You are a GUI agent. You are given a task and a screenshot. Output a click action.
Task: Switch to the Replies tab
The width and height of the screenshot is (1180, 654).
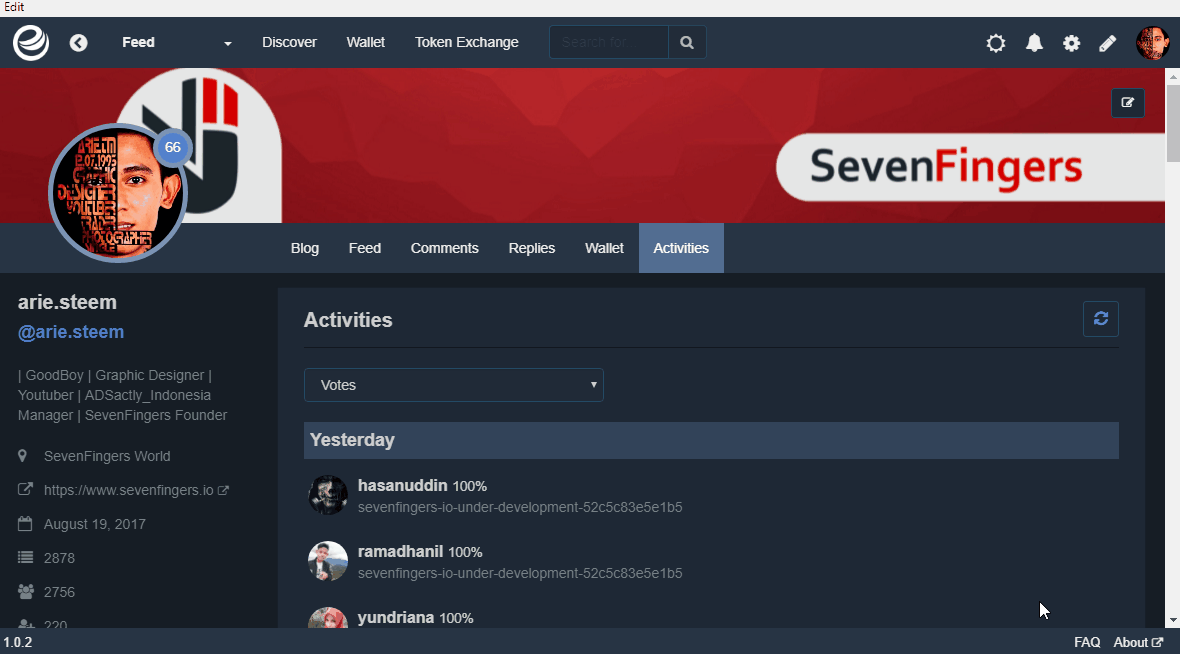pos(532,248)
